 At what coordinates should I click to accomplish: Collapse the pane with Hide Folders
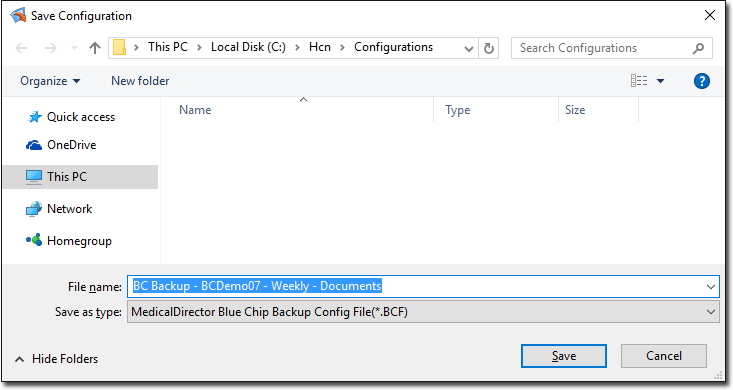[57, 359]
